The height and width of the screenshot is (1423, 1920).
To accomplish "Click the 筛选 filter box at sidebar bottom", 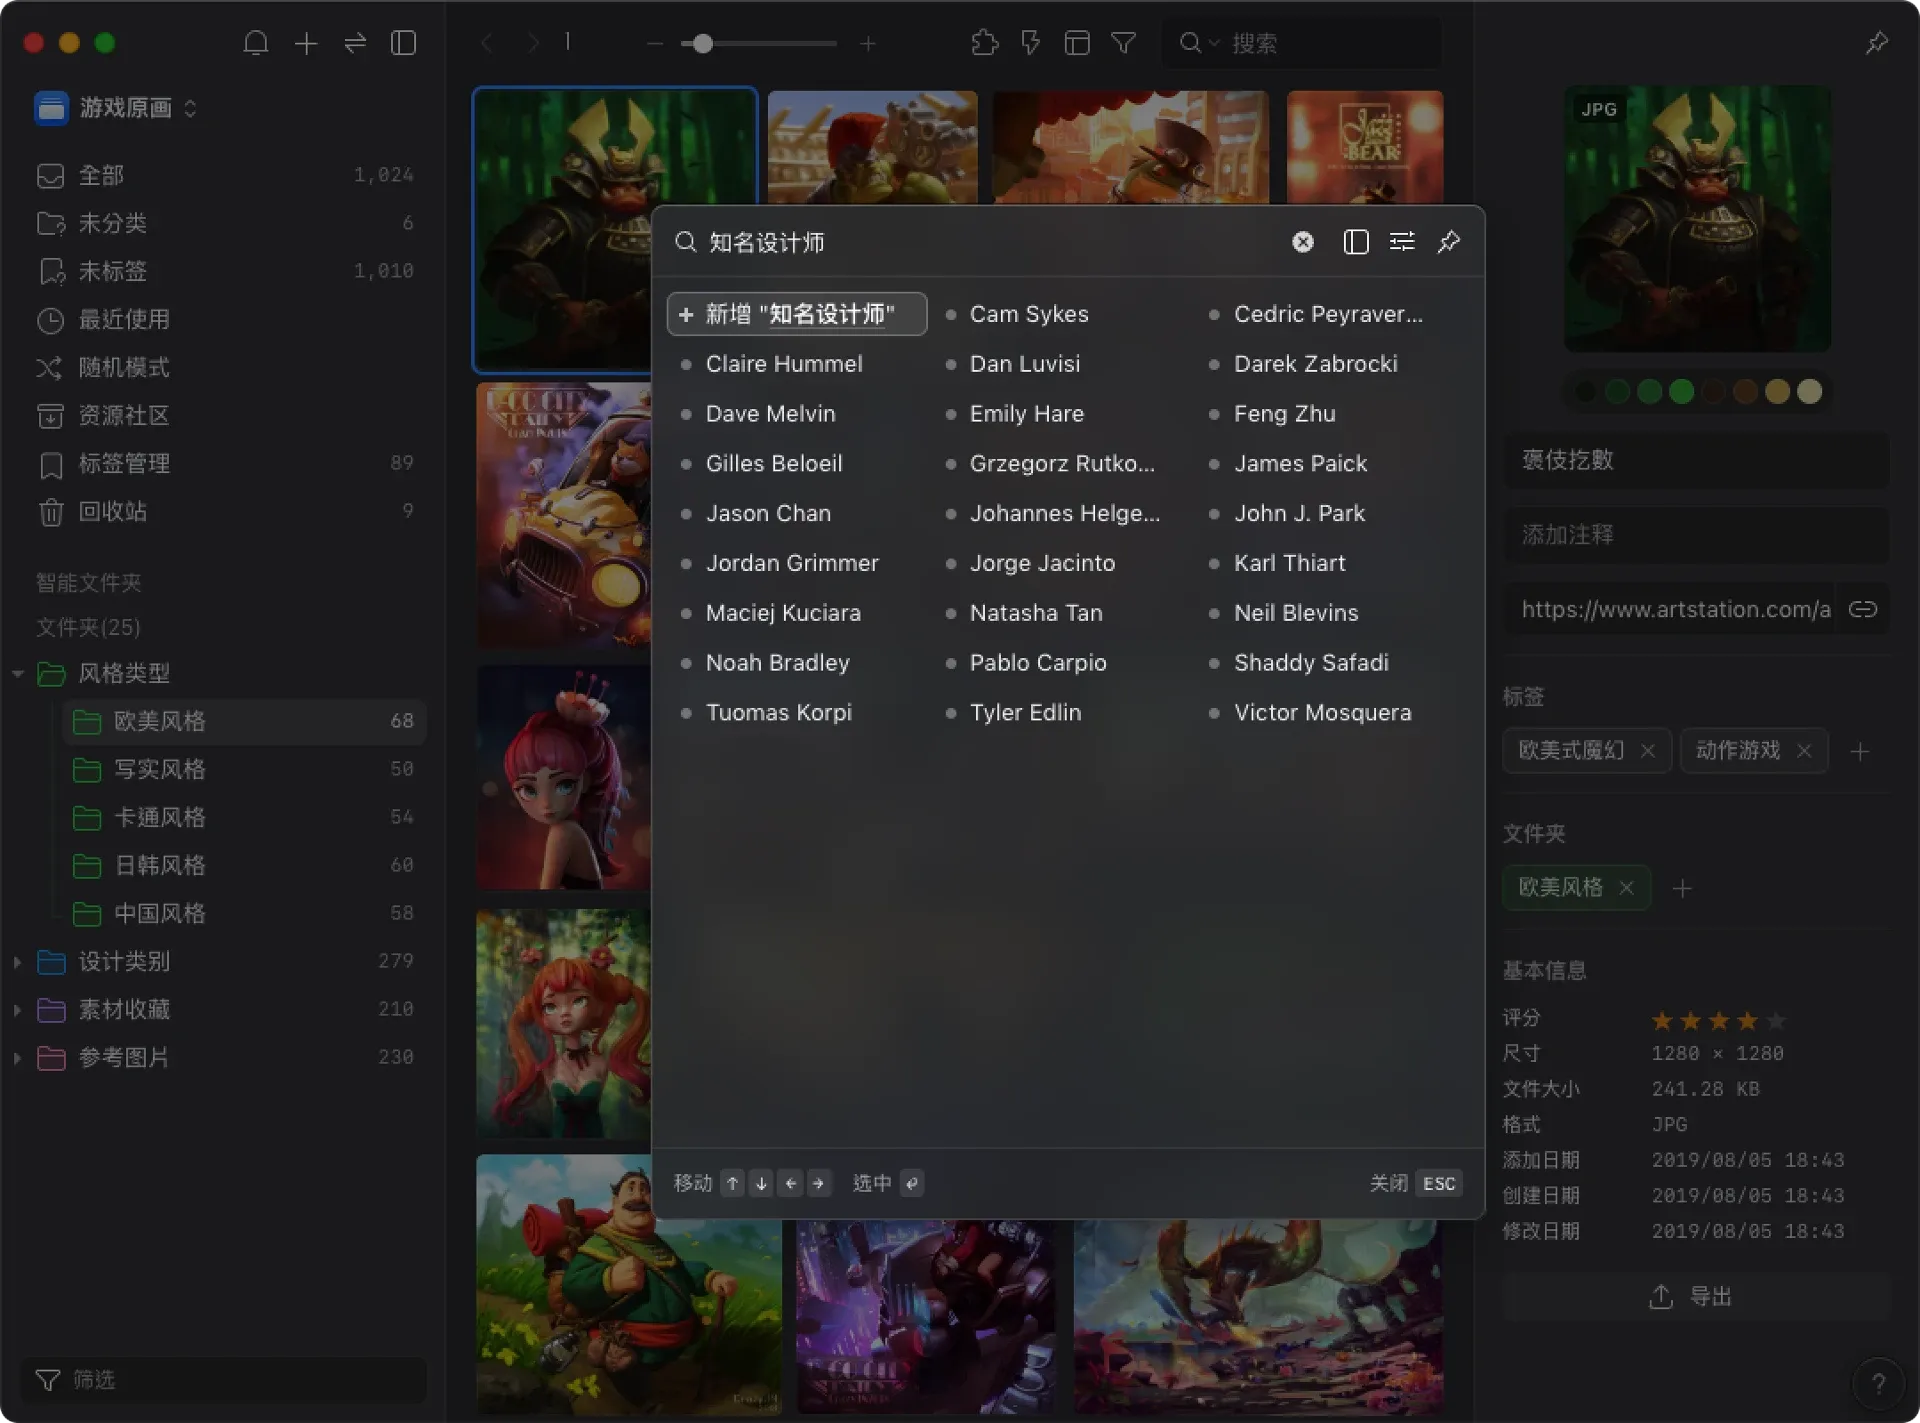I will (x=224, y=1379).
